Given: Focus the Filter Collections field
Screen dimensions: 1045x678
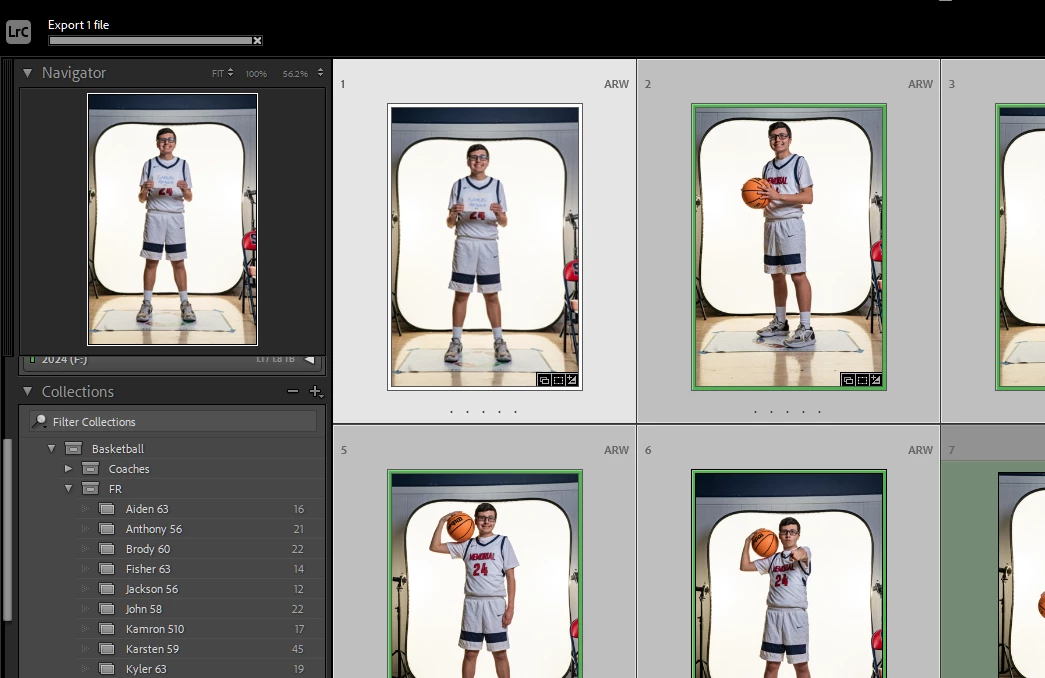Looking at the screenshot, I should click(x=173, y=421).
